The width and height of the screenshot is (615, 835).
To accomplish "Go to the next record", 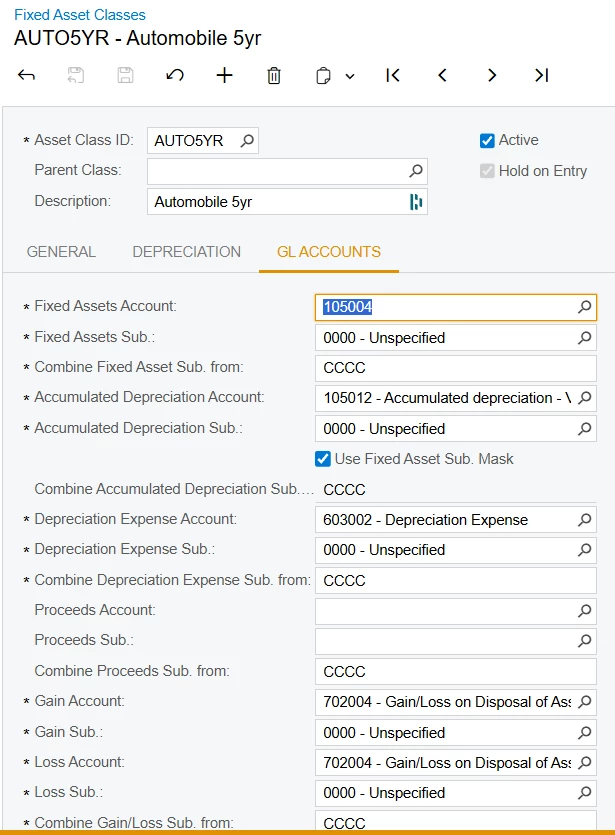I will tap(492, 75).
